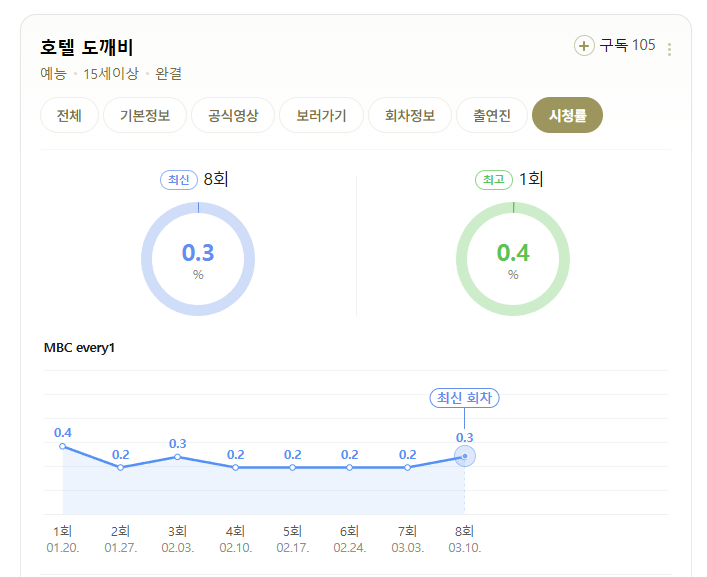Click the blue 0.3% latest rating donut
707x577 pixels.
tap(198, 259)
